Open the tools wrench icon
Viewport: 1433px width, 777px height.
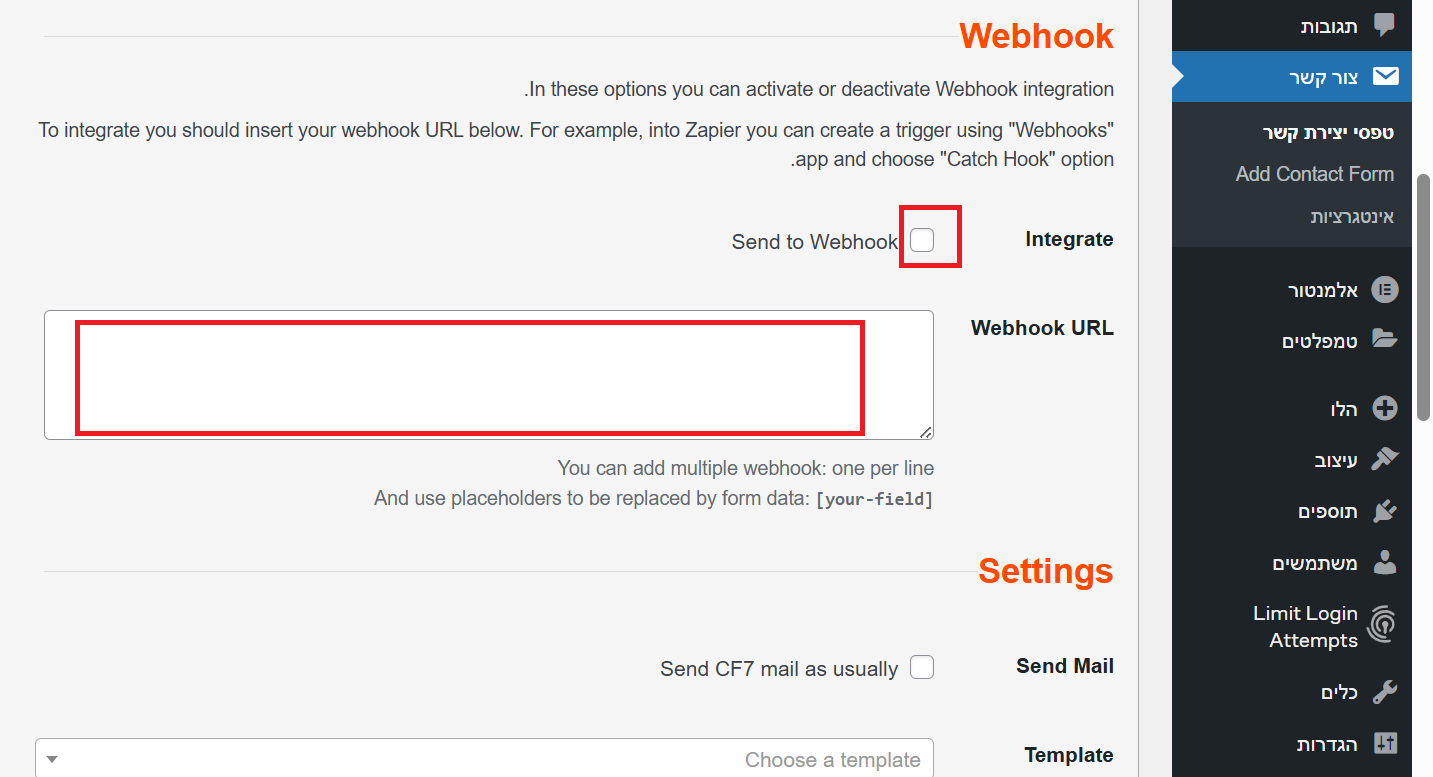1384,692
